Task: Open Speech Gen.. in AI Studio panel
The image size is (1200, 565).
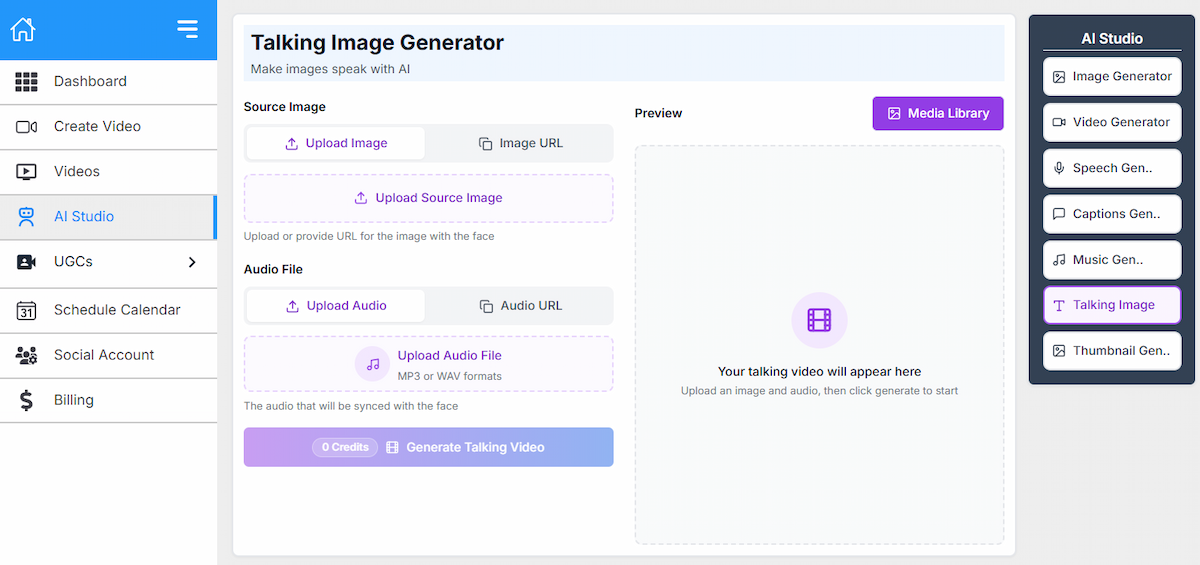Action: 1112,169
